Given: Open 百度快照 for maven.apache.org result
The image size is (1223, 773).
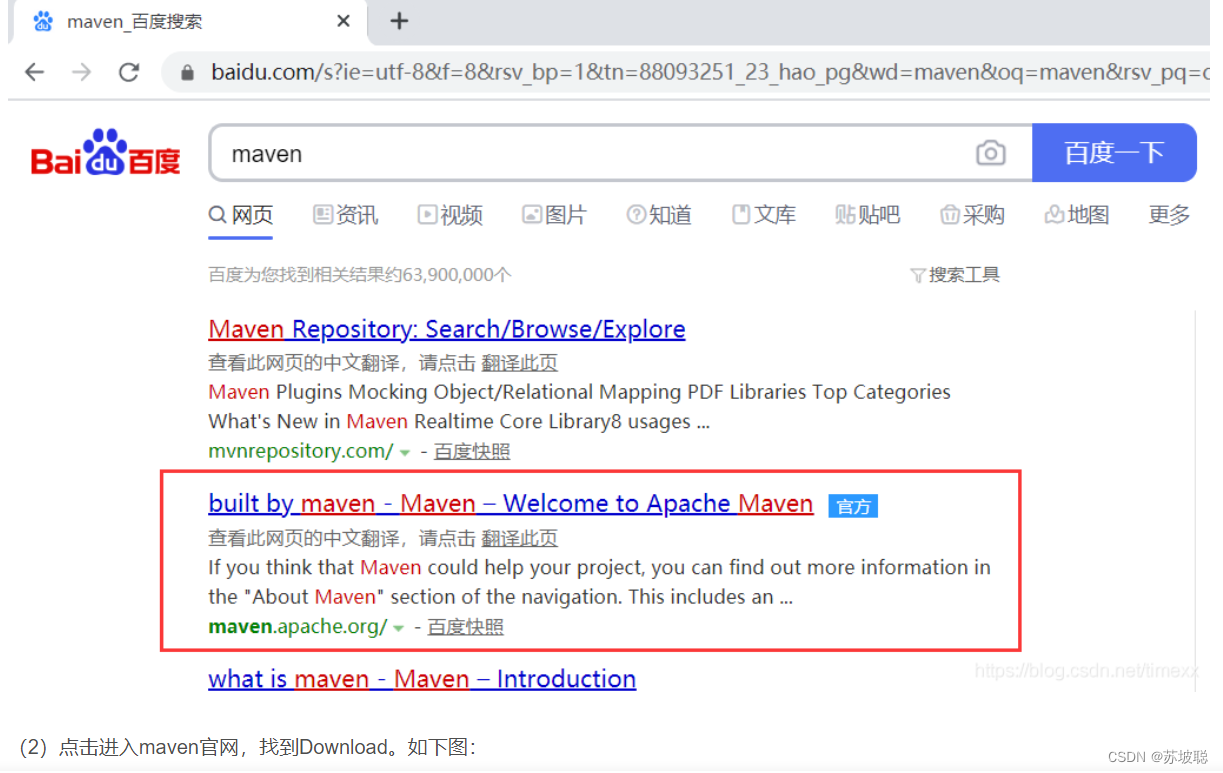Looking at the screenshot, I should point(466,627).
